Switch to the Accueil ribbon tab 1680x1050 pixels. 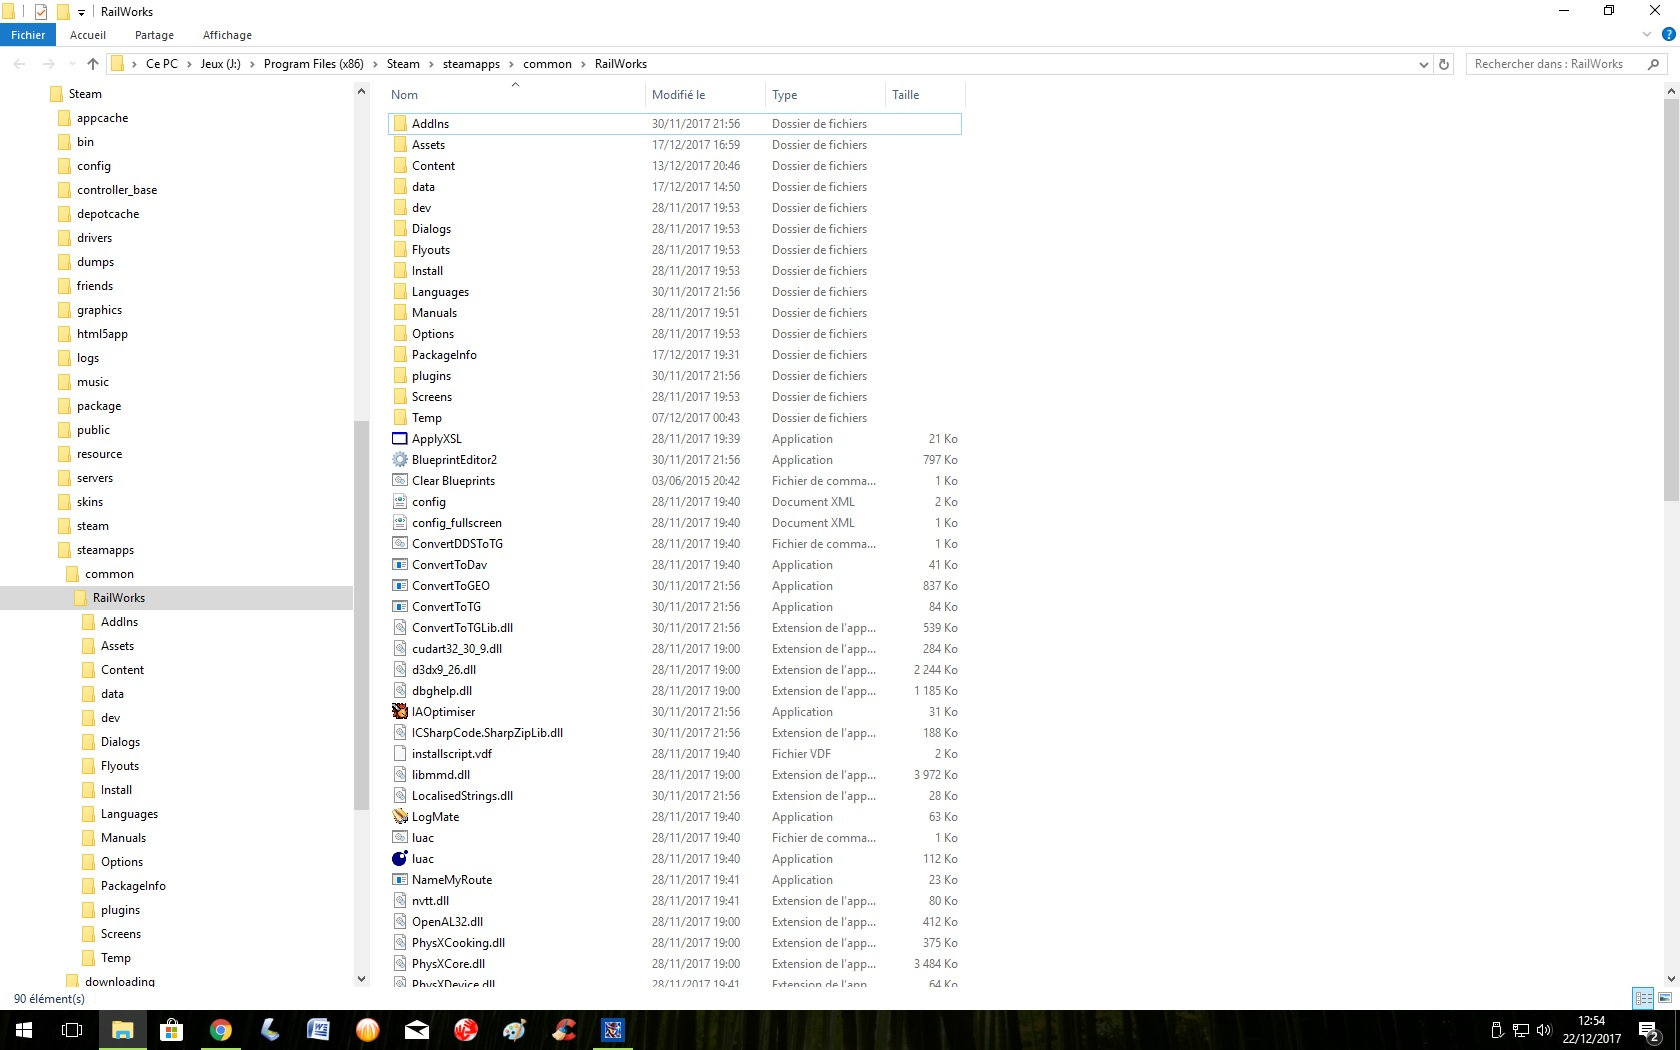click(x=88, y=35)
